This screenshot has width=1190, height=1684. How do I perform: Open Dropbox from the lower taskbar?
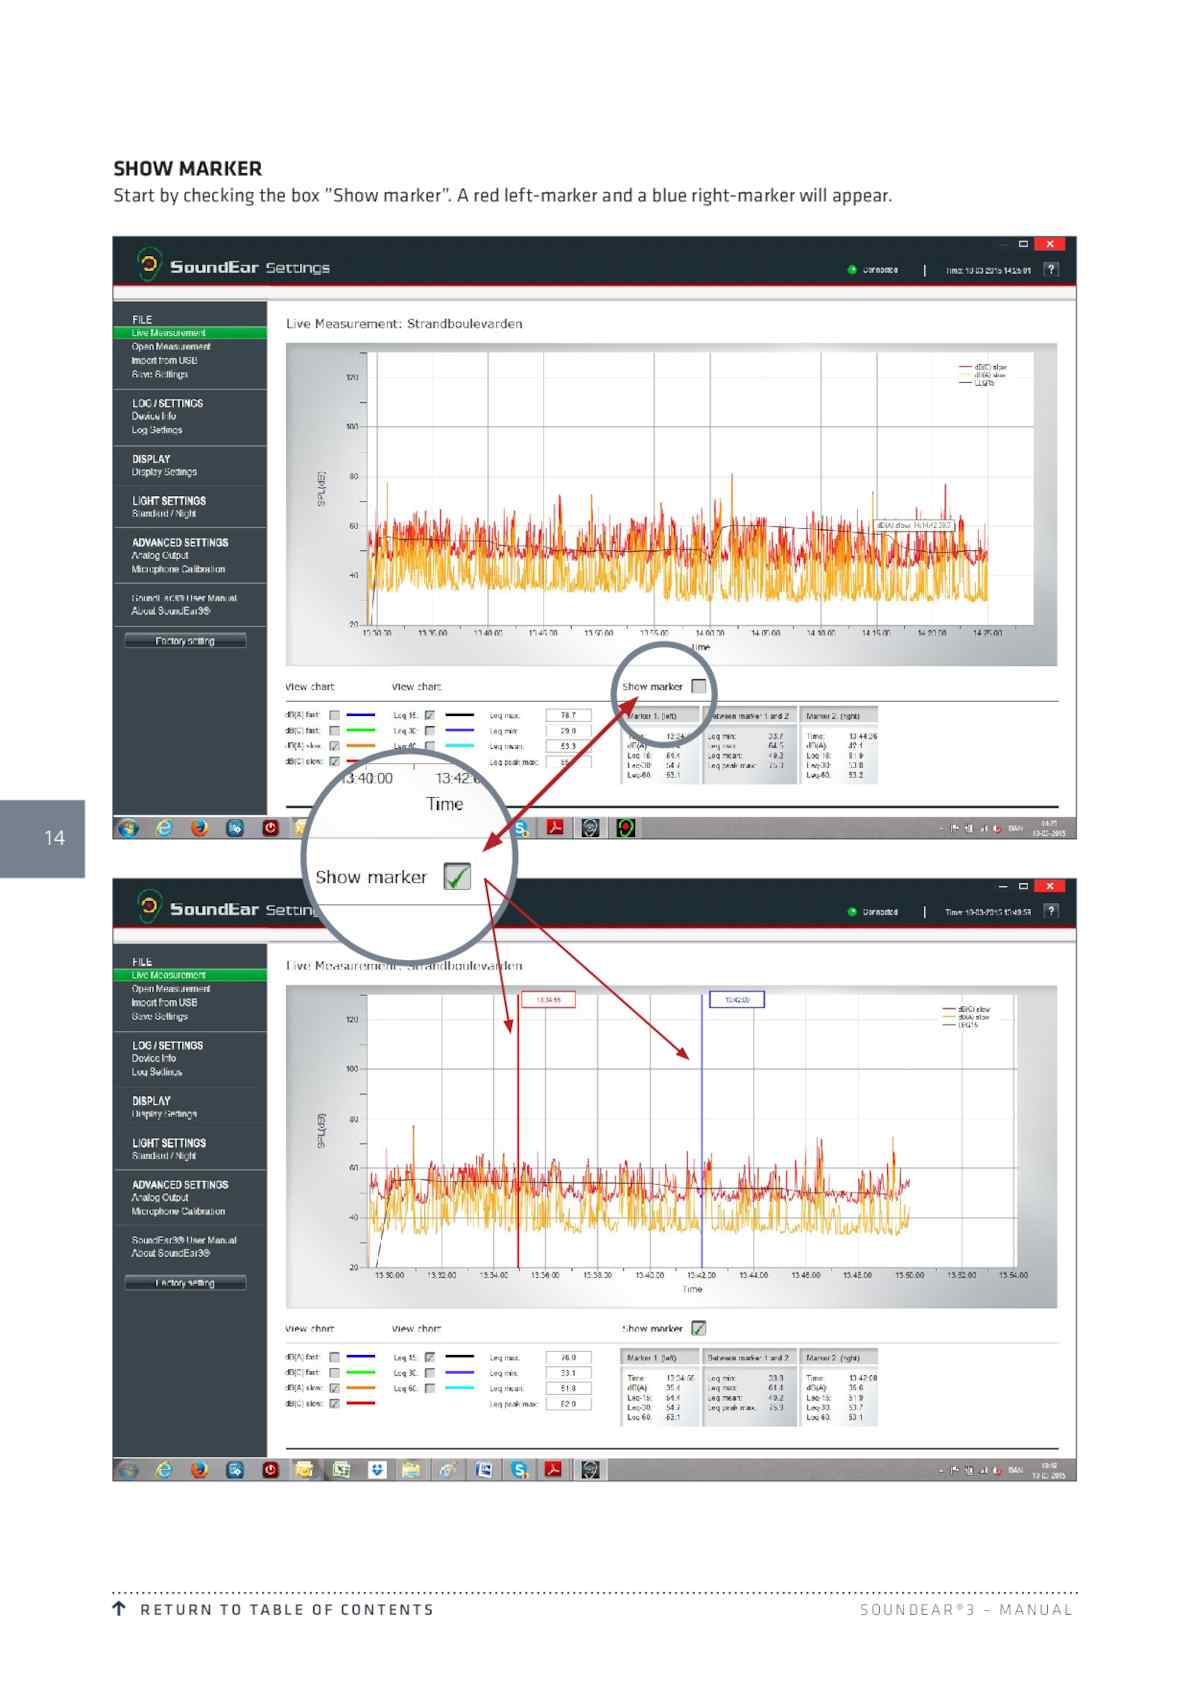(x=377, y=1469)
